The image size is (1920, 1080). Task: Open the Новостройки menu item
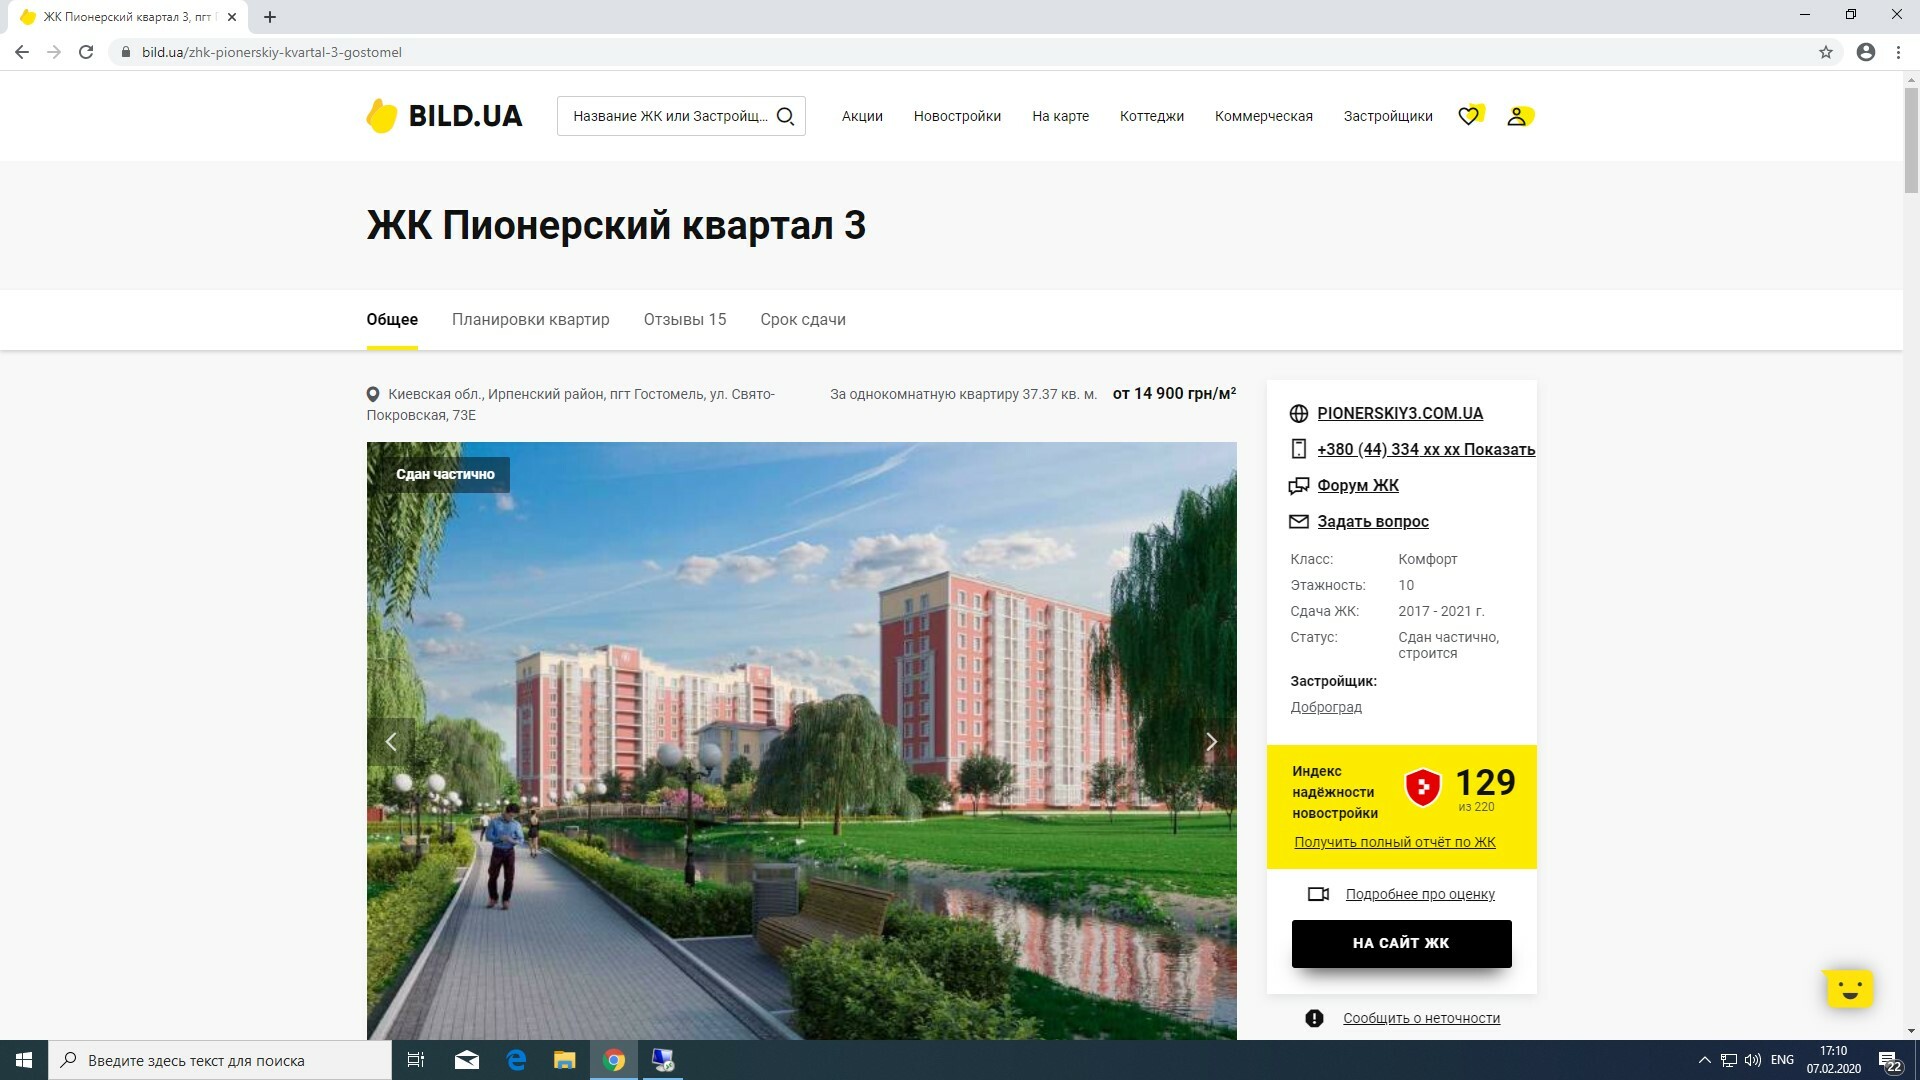(x=957, y=116)
